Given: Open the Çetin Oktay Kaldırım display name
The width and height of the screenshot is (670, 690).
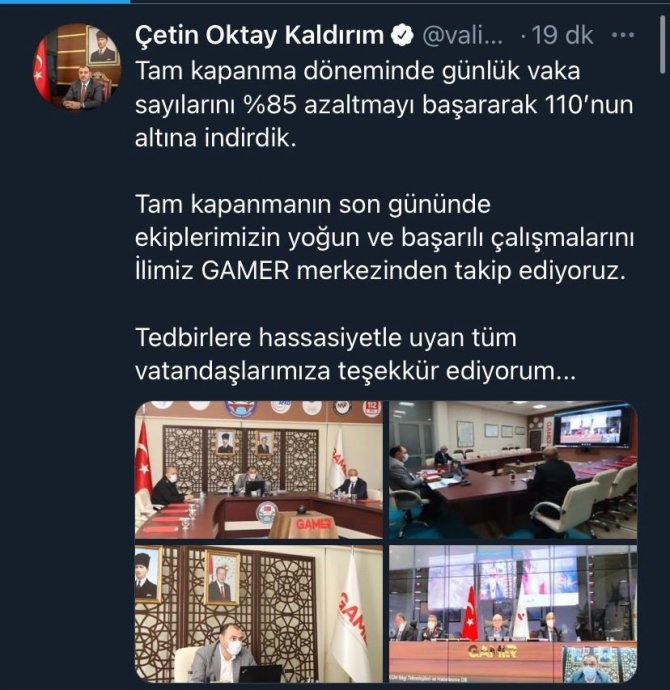Looking at the screenshot, I should (260, 36).
